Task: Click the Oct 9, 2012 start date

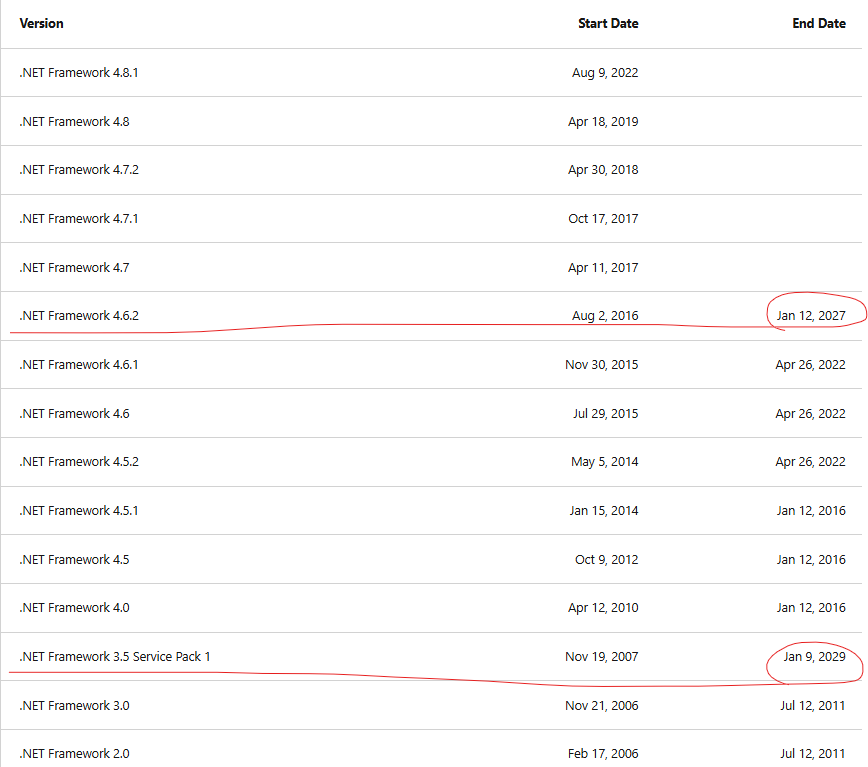Action: tap(607, 559)
